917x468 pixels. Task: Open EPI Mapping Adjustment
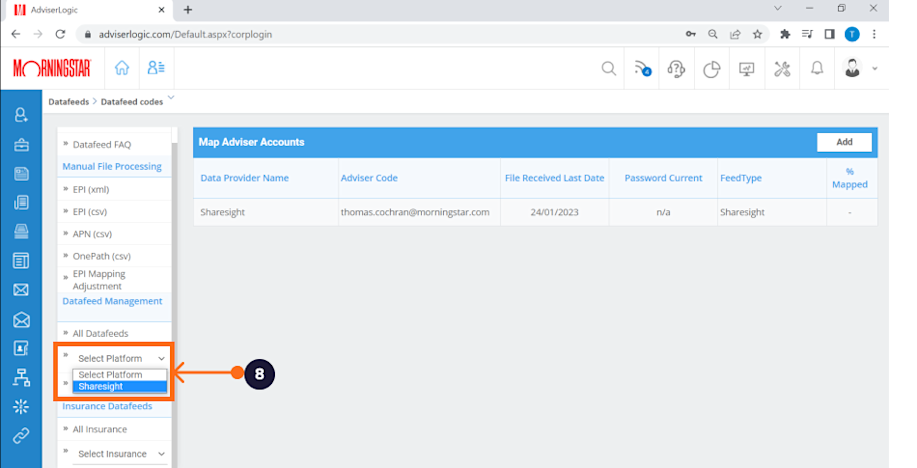[99, 280]
